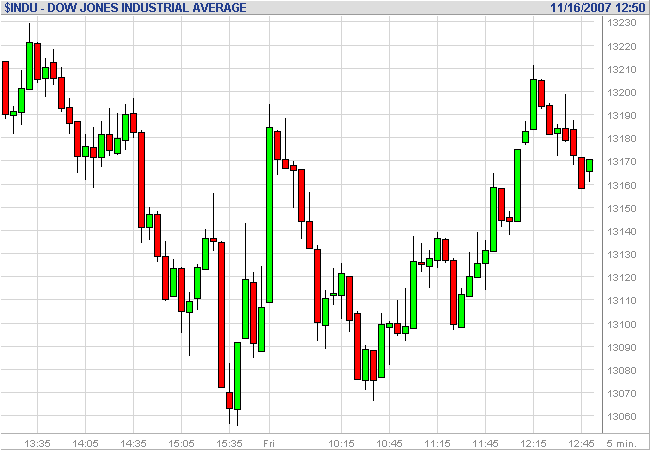650x450 pixels.
Task: Select the 13200 price axis label
Action: [x=621, y=92]
